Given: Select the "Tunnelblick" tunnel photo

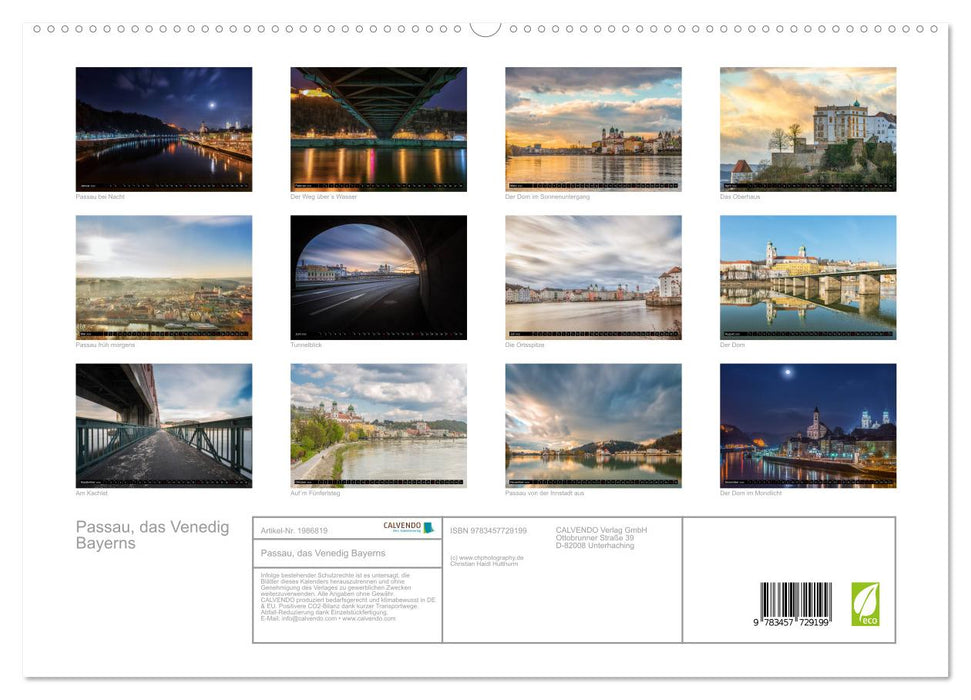Looking at the screenshot, I should click(377, 276).
